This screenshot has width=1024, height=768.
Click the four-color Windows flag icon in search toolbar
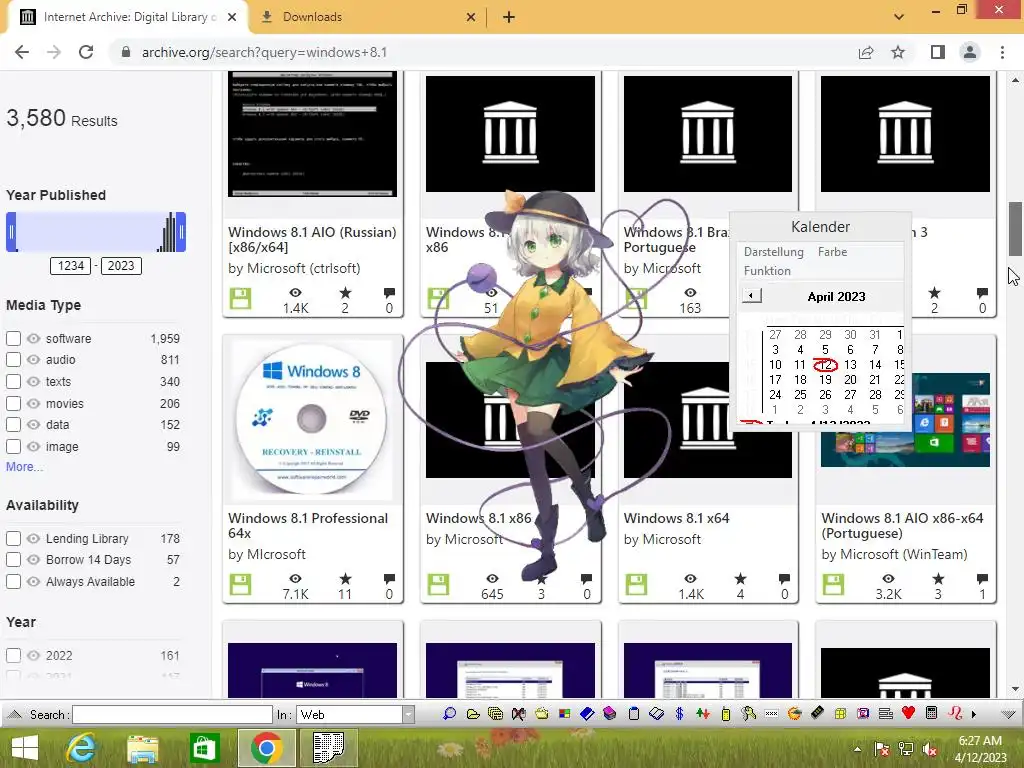pyautogui.click(x=564, y=714)
